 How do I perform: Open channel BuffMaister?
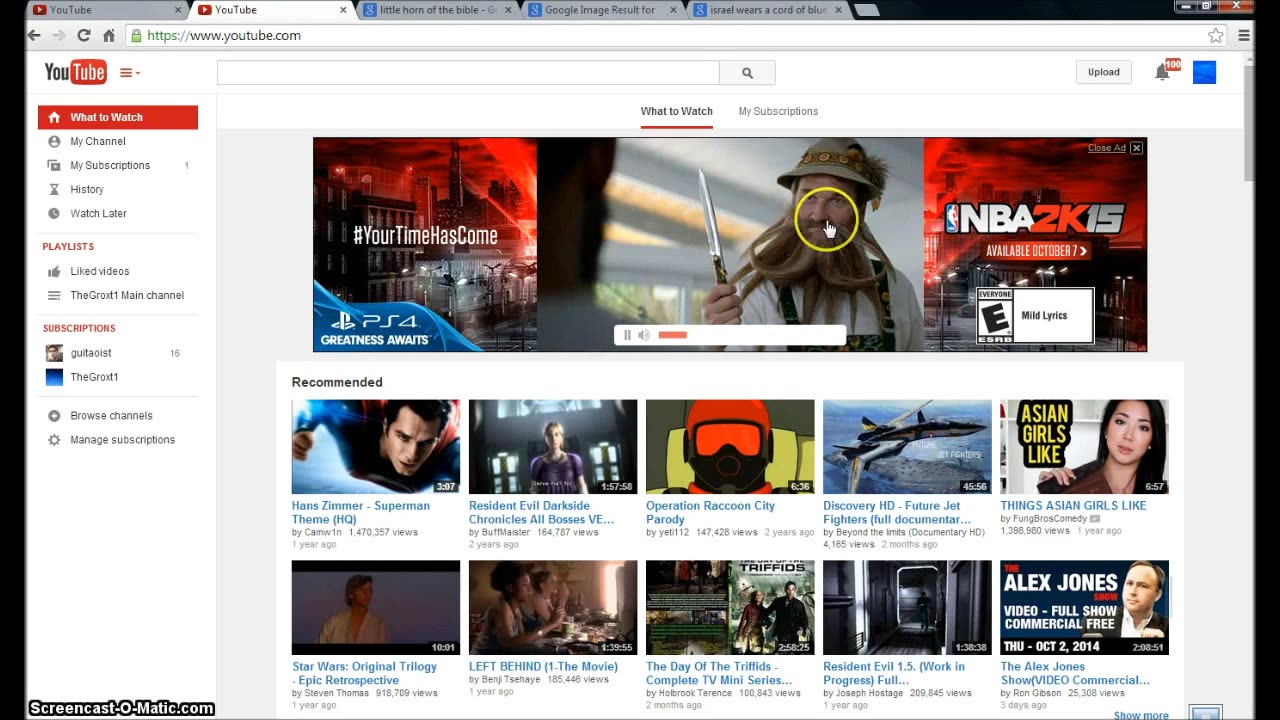(505, 533)
